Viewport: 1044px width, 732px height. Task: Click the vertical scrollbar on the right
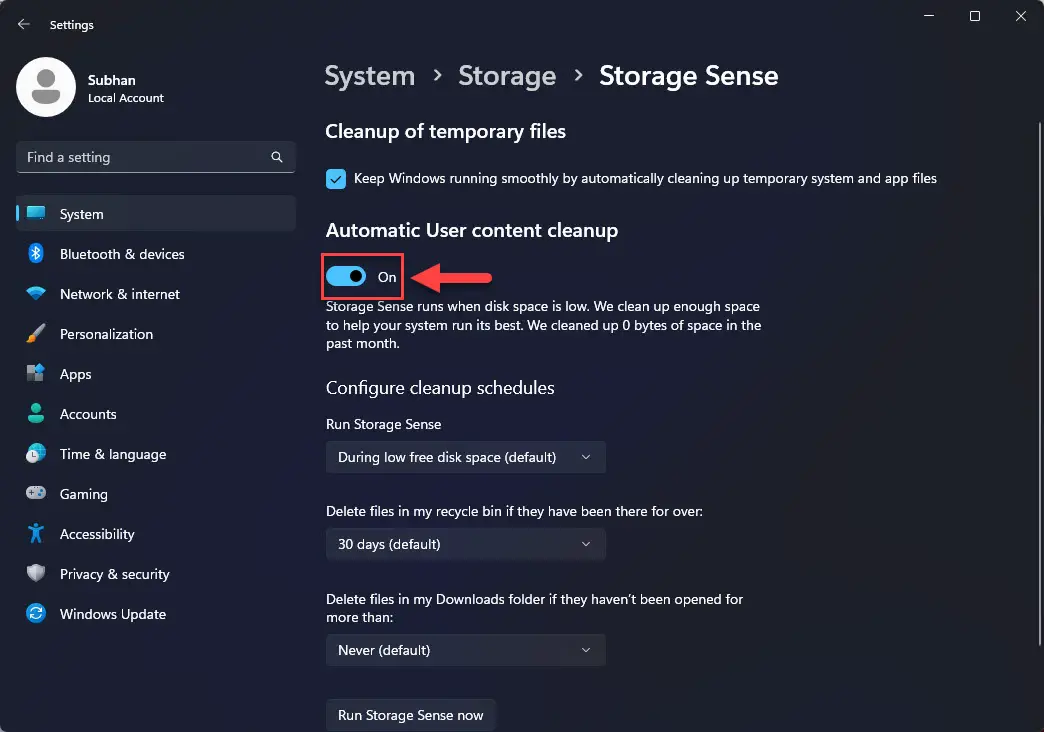pos(1039,383)
